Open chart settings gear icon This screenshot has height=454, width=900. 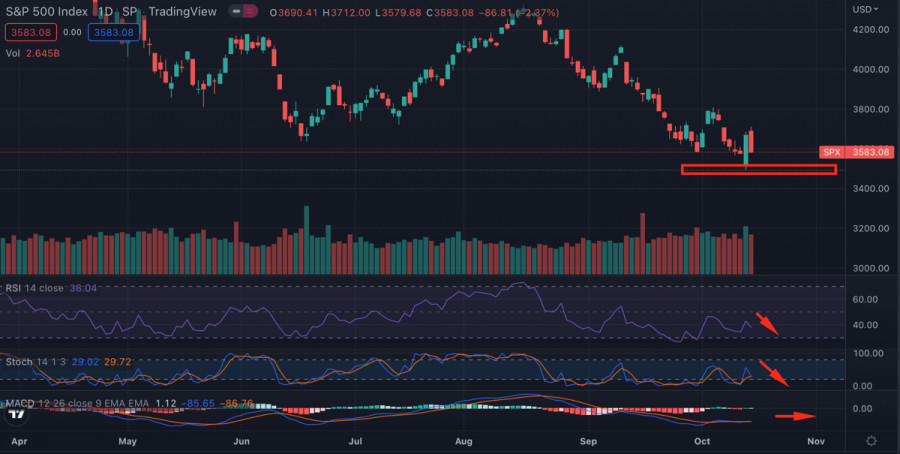[x=871, y=441]
